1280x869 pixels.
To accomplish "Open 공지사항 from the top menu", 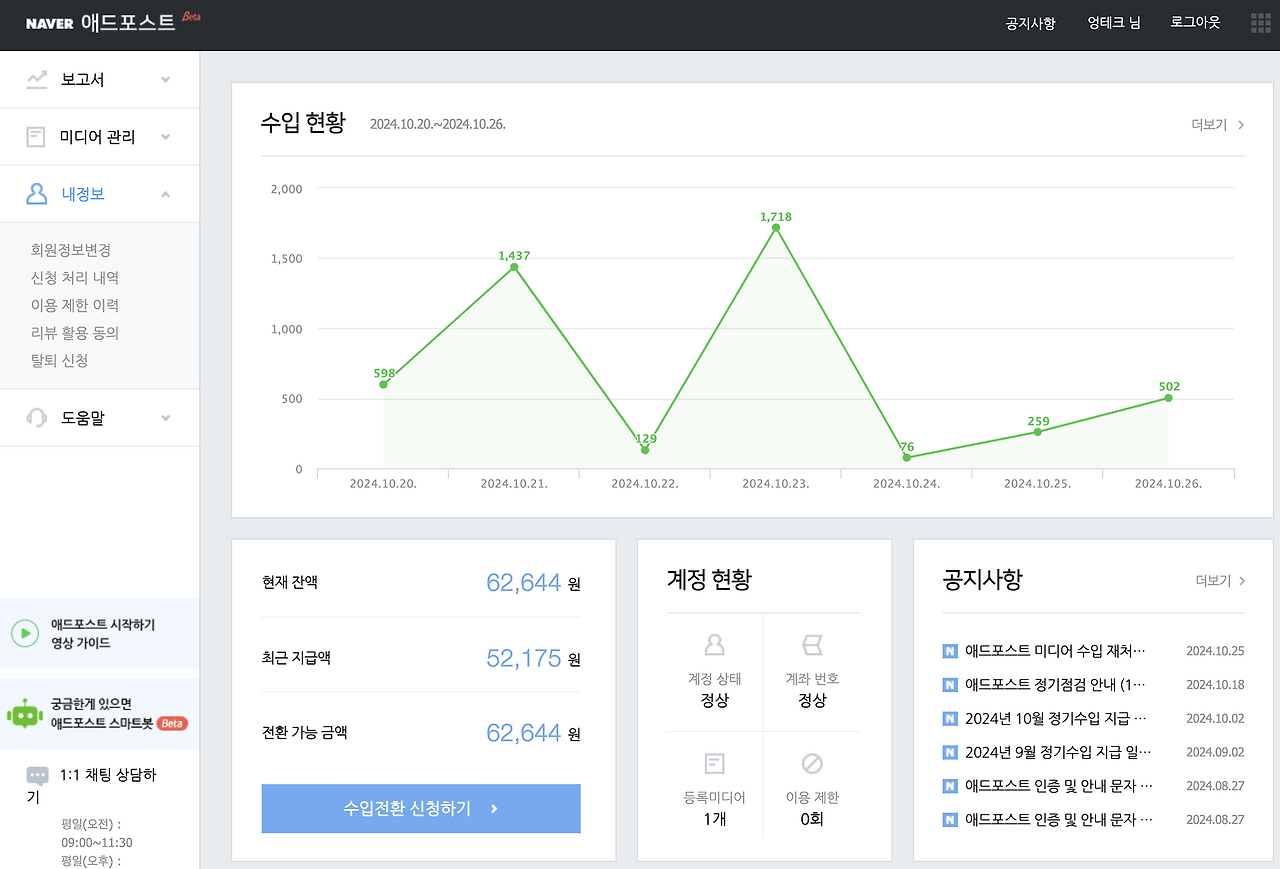I will 1029,23.
